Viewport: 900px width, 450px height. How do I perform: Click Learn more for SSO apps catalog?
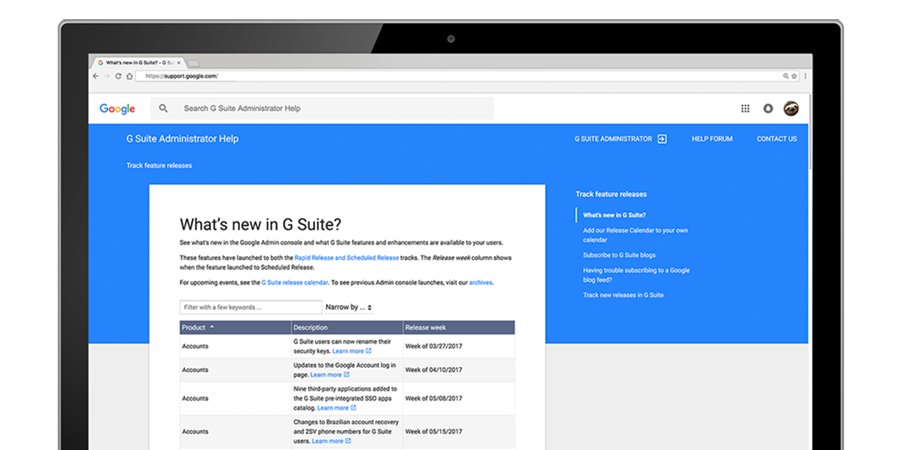click(x=333, y=408)
